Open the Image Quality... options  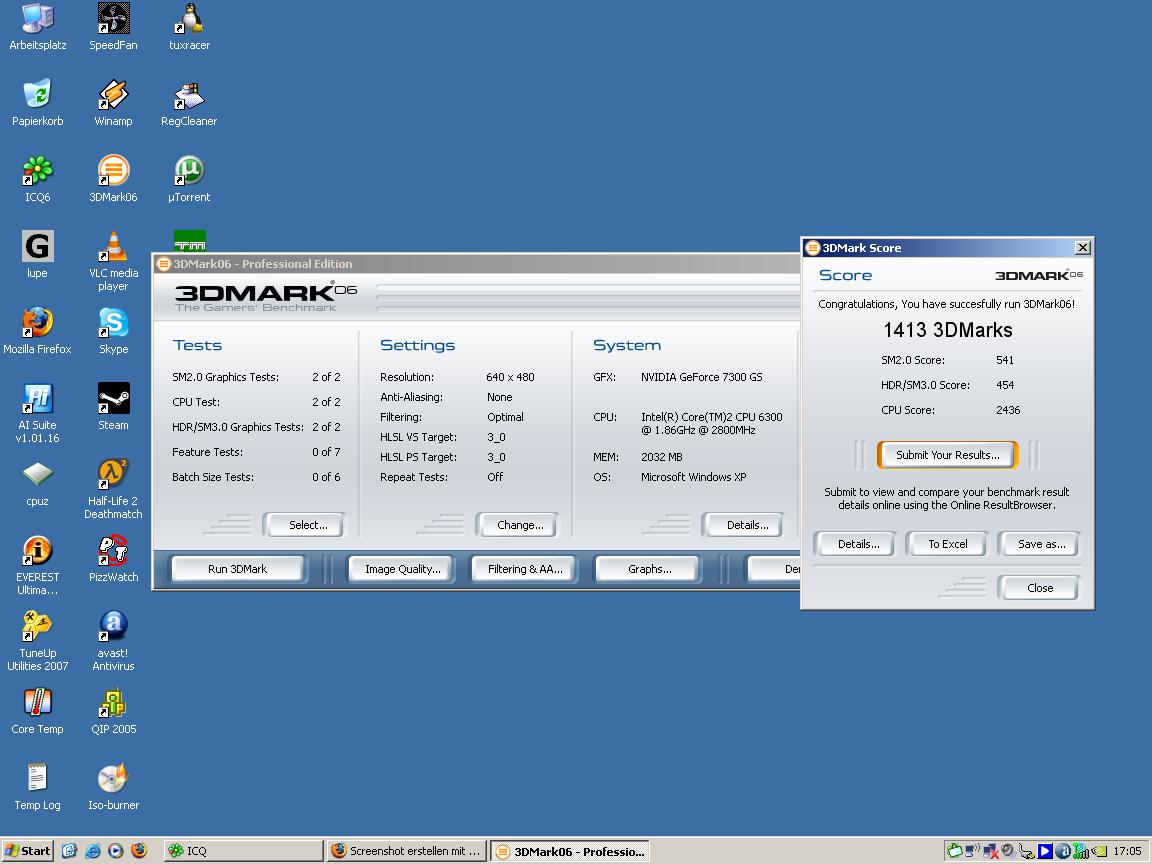[x=402, y=569]
